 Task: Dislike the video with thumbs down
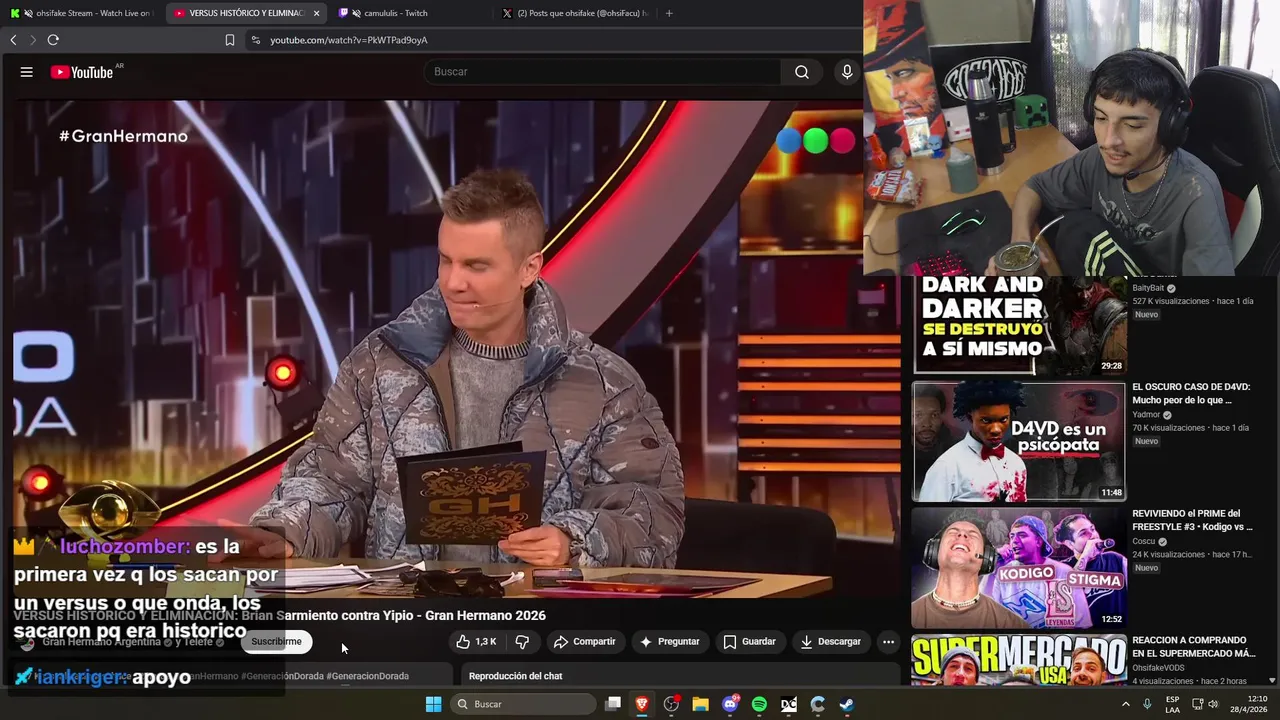click(522, 642)
